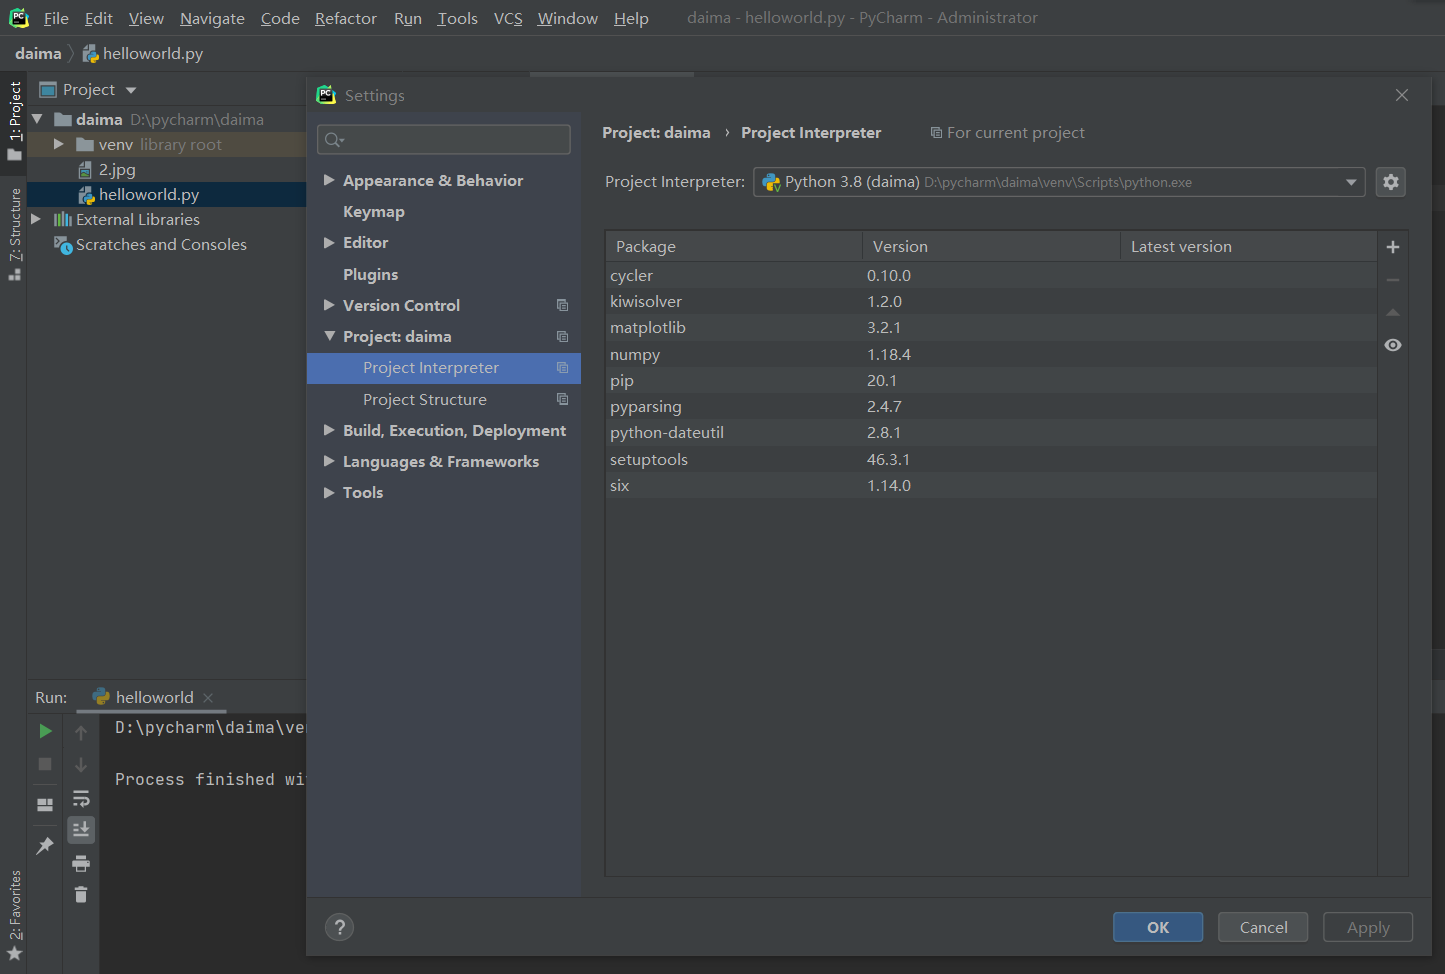1445x974 pixels.
Task: Click the green Run arrow in Run panel
Action: point(45,731)
